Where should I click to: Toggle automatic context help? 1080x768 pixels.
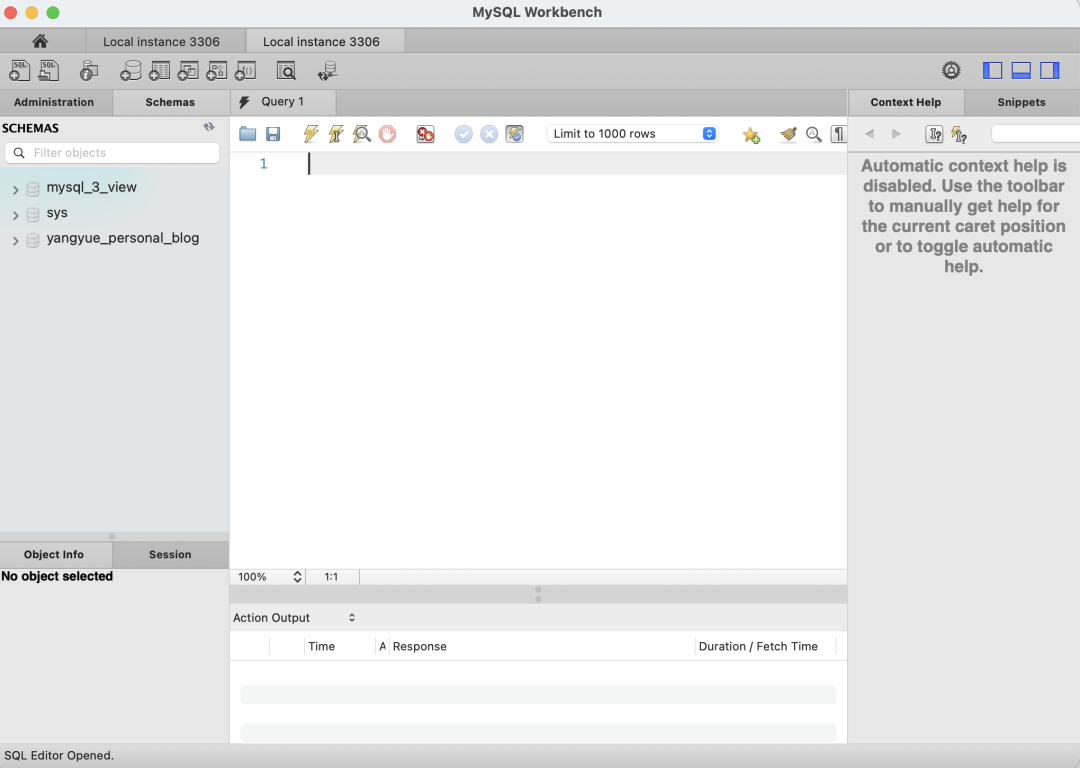959,134
